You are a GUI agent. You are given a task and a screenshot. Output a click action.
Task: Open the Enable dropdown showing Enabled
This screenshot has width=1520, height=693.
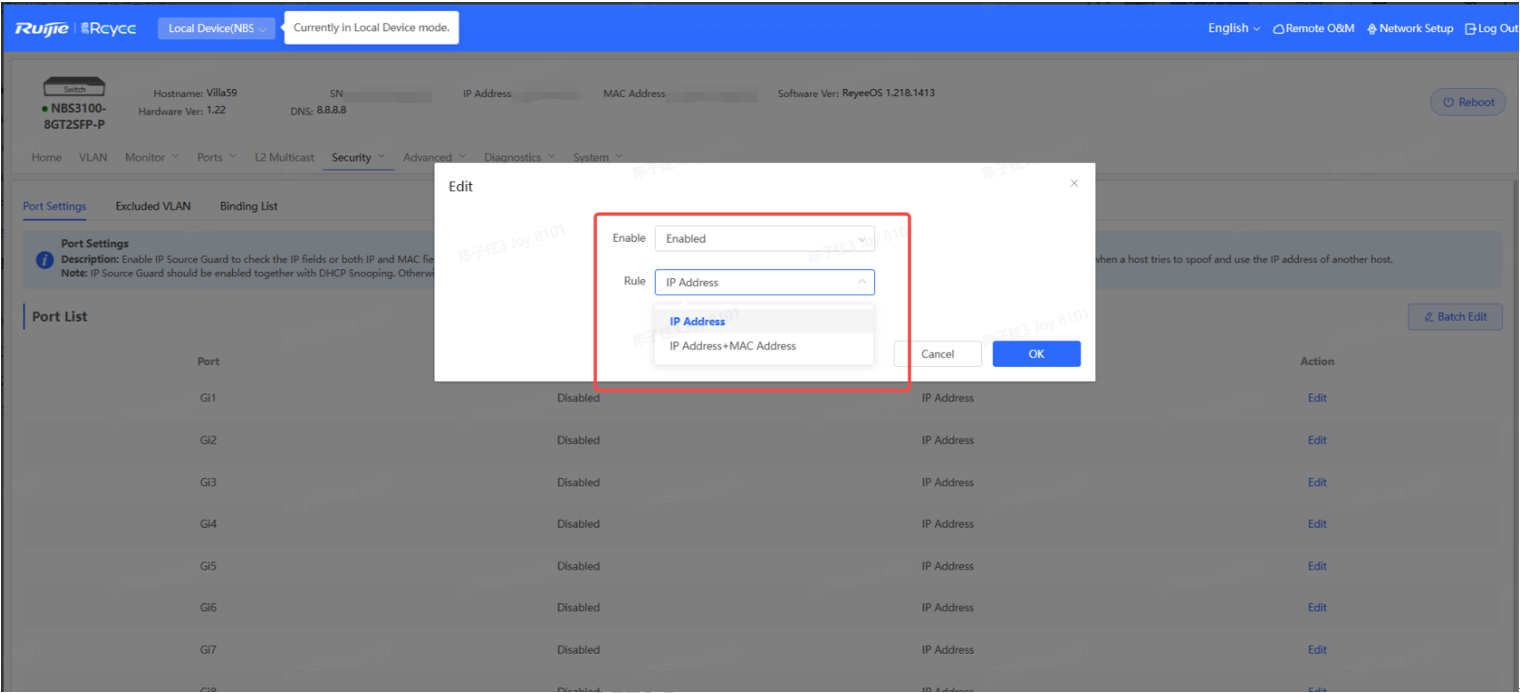tap(765, 239)
